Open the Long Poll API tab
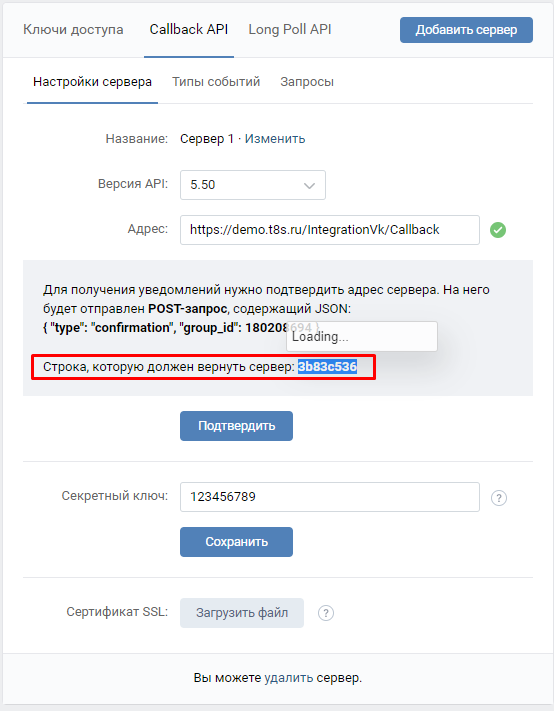 (x=290, y=29)
